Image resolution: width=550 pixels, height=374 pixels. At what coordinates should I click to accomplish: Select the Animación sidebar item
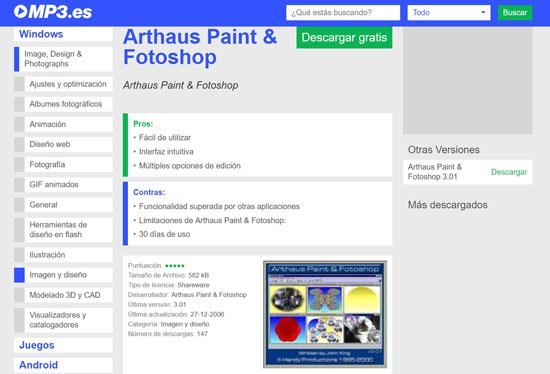(x=63, y=124)
